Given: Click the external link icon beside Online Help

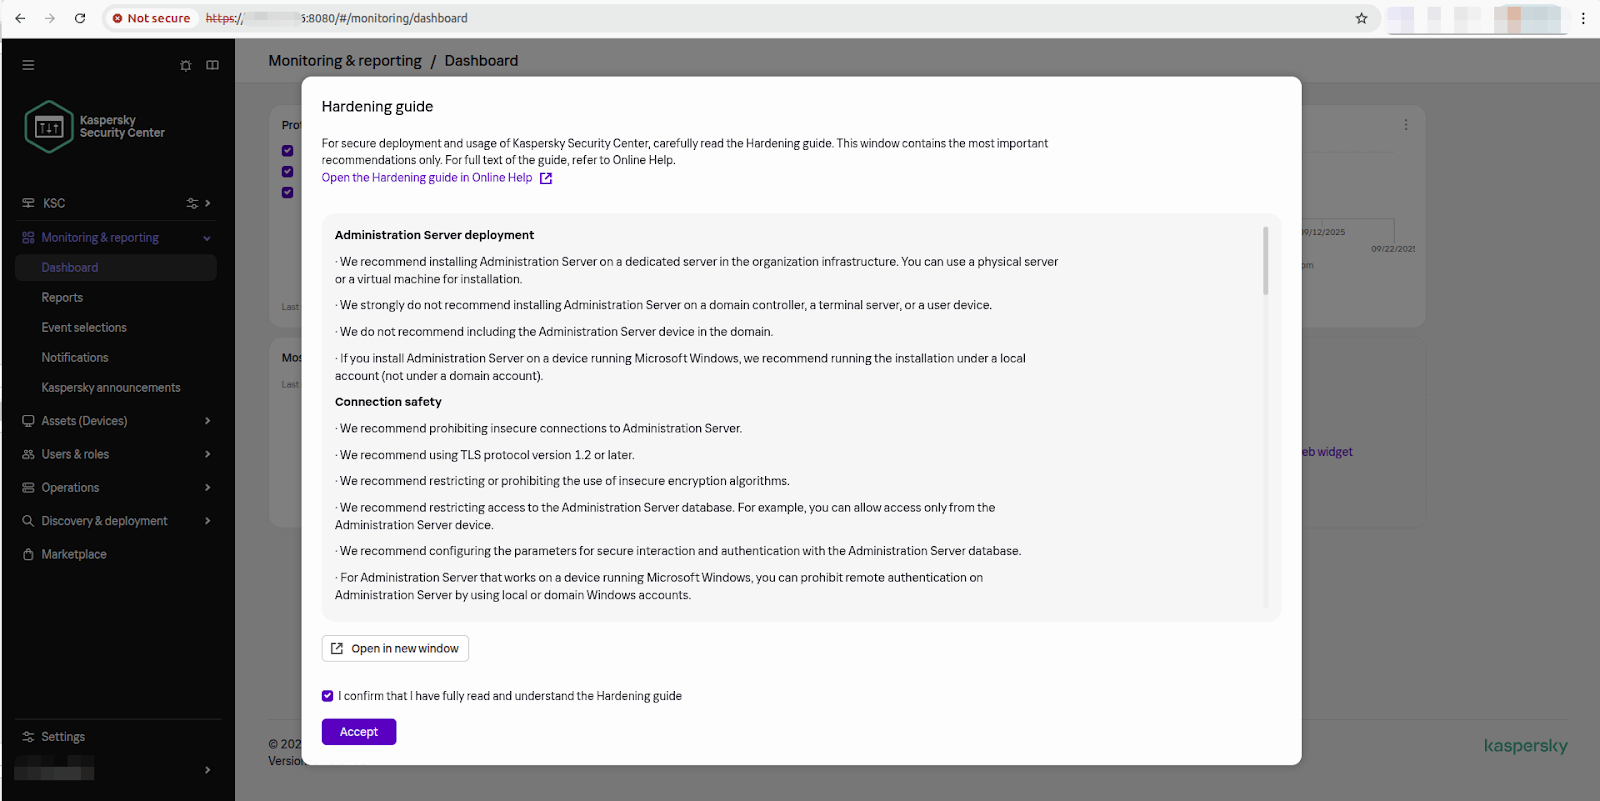Looking at the screenshot, I should click(x=546, y=178).
